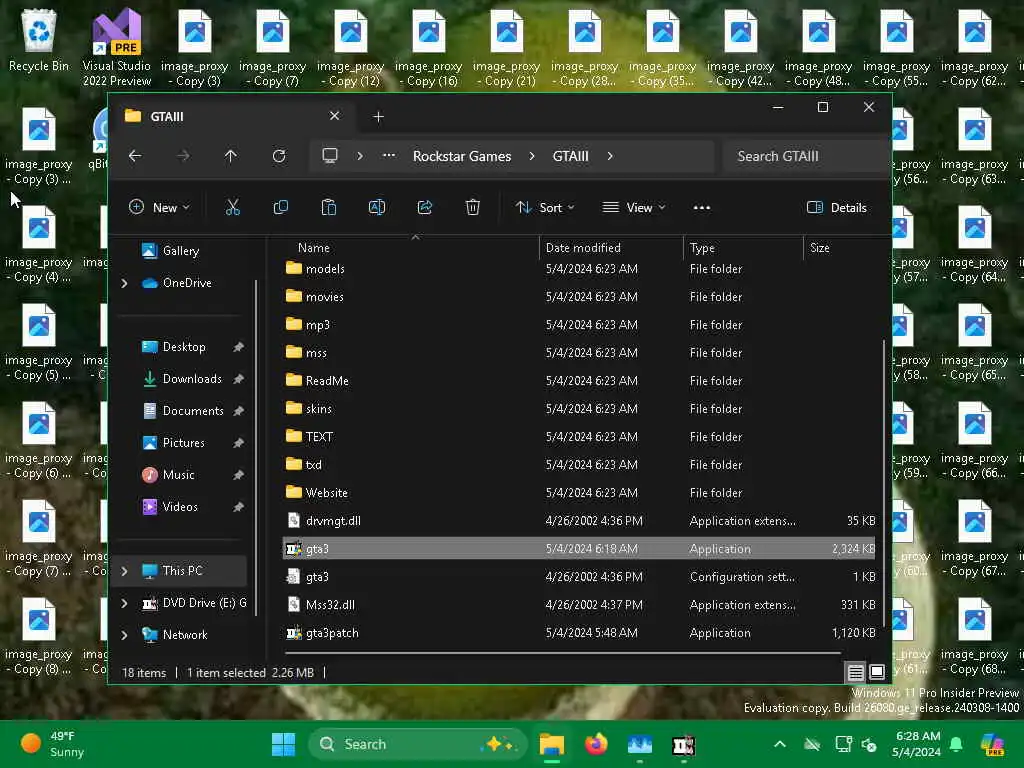1024x768 pixels.
Task: Refresh the GTAIII folder view
Action: pos(279,156)
